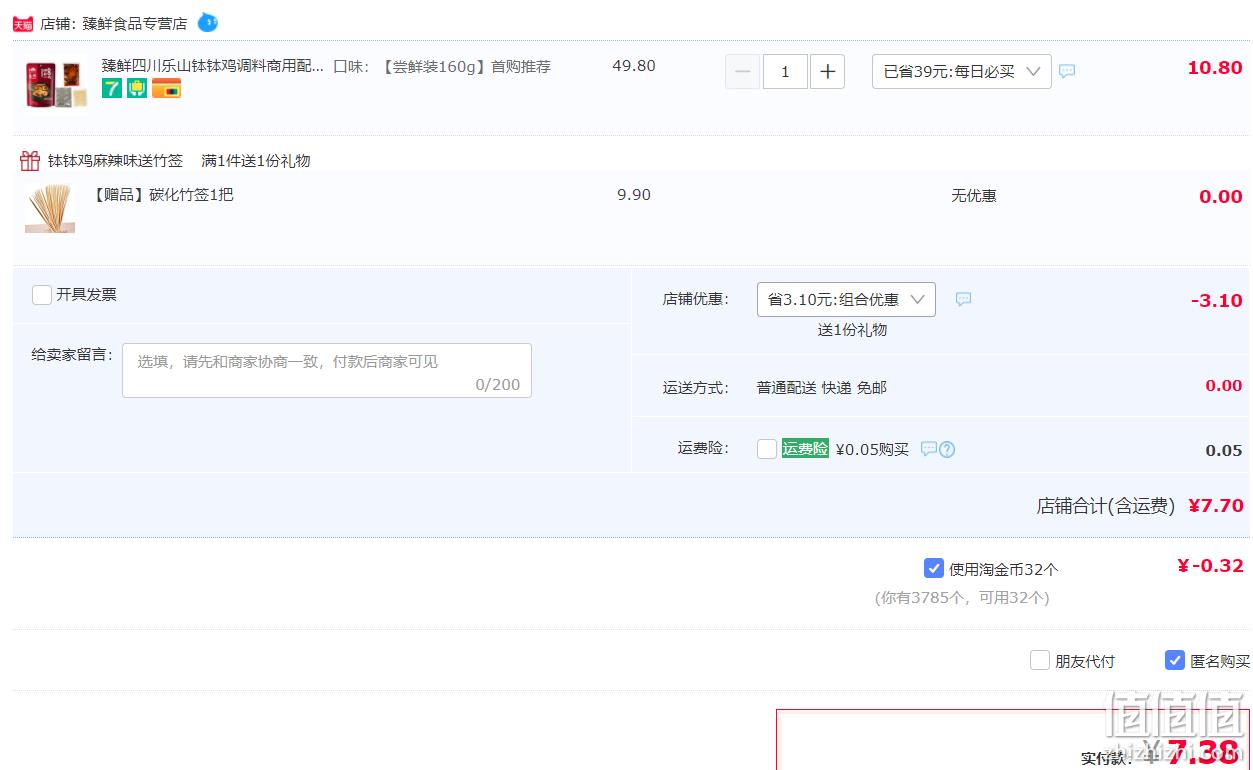The image size is (1253, 770).
Task: Open the 臻鲜四川乐山钵钵鸡调料 product title link
Action: 213,66
